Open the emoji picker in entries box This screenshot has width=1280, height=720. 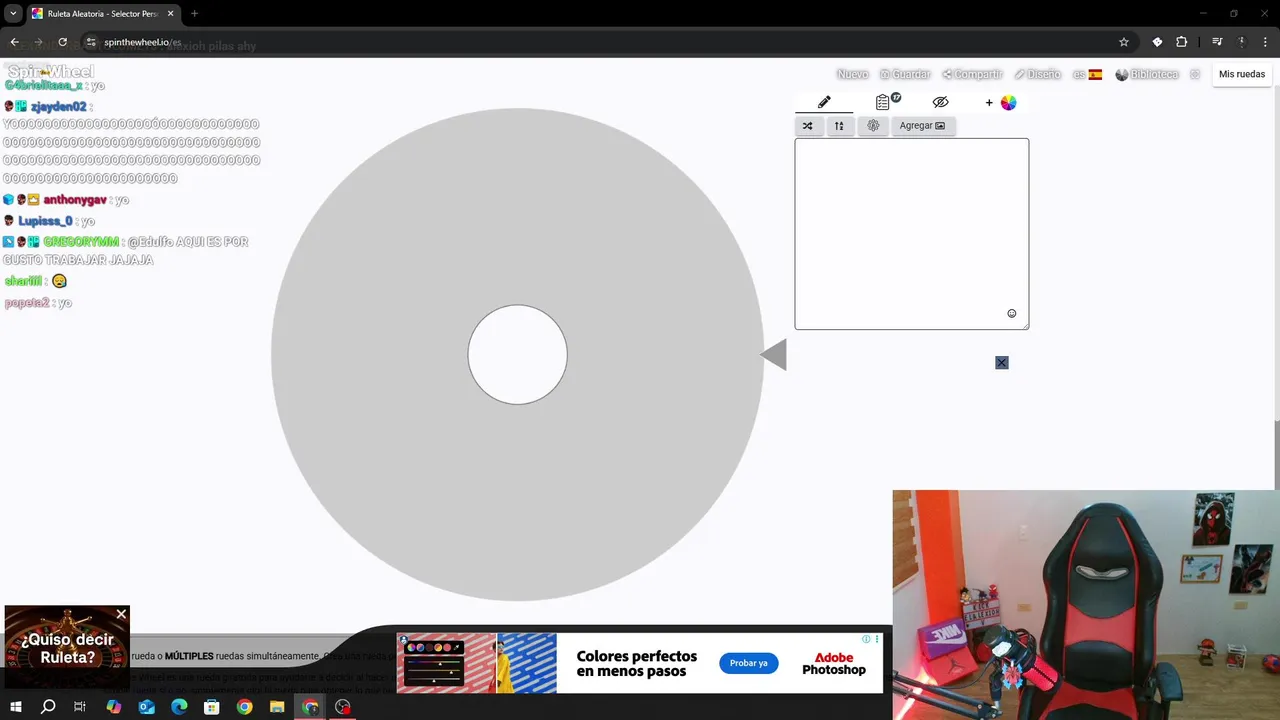[1011, 313]
